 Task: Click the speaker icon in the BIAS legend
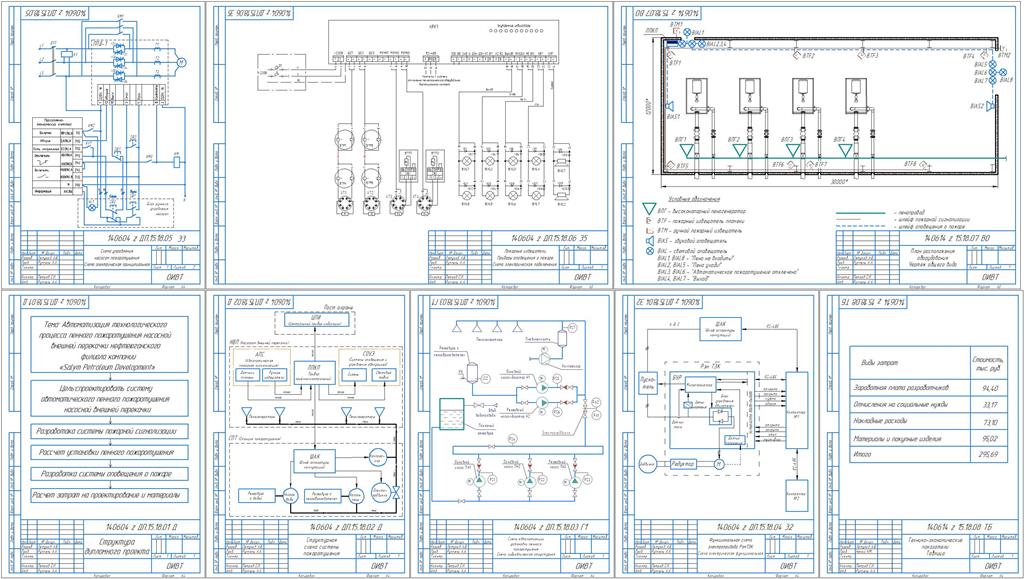pos(649,240)
